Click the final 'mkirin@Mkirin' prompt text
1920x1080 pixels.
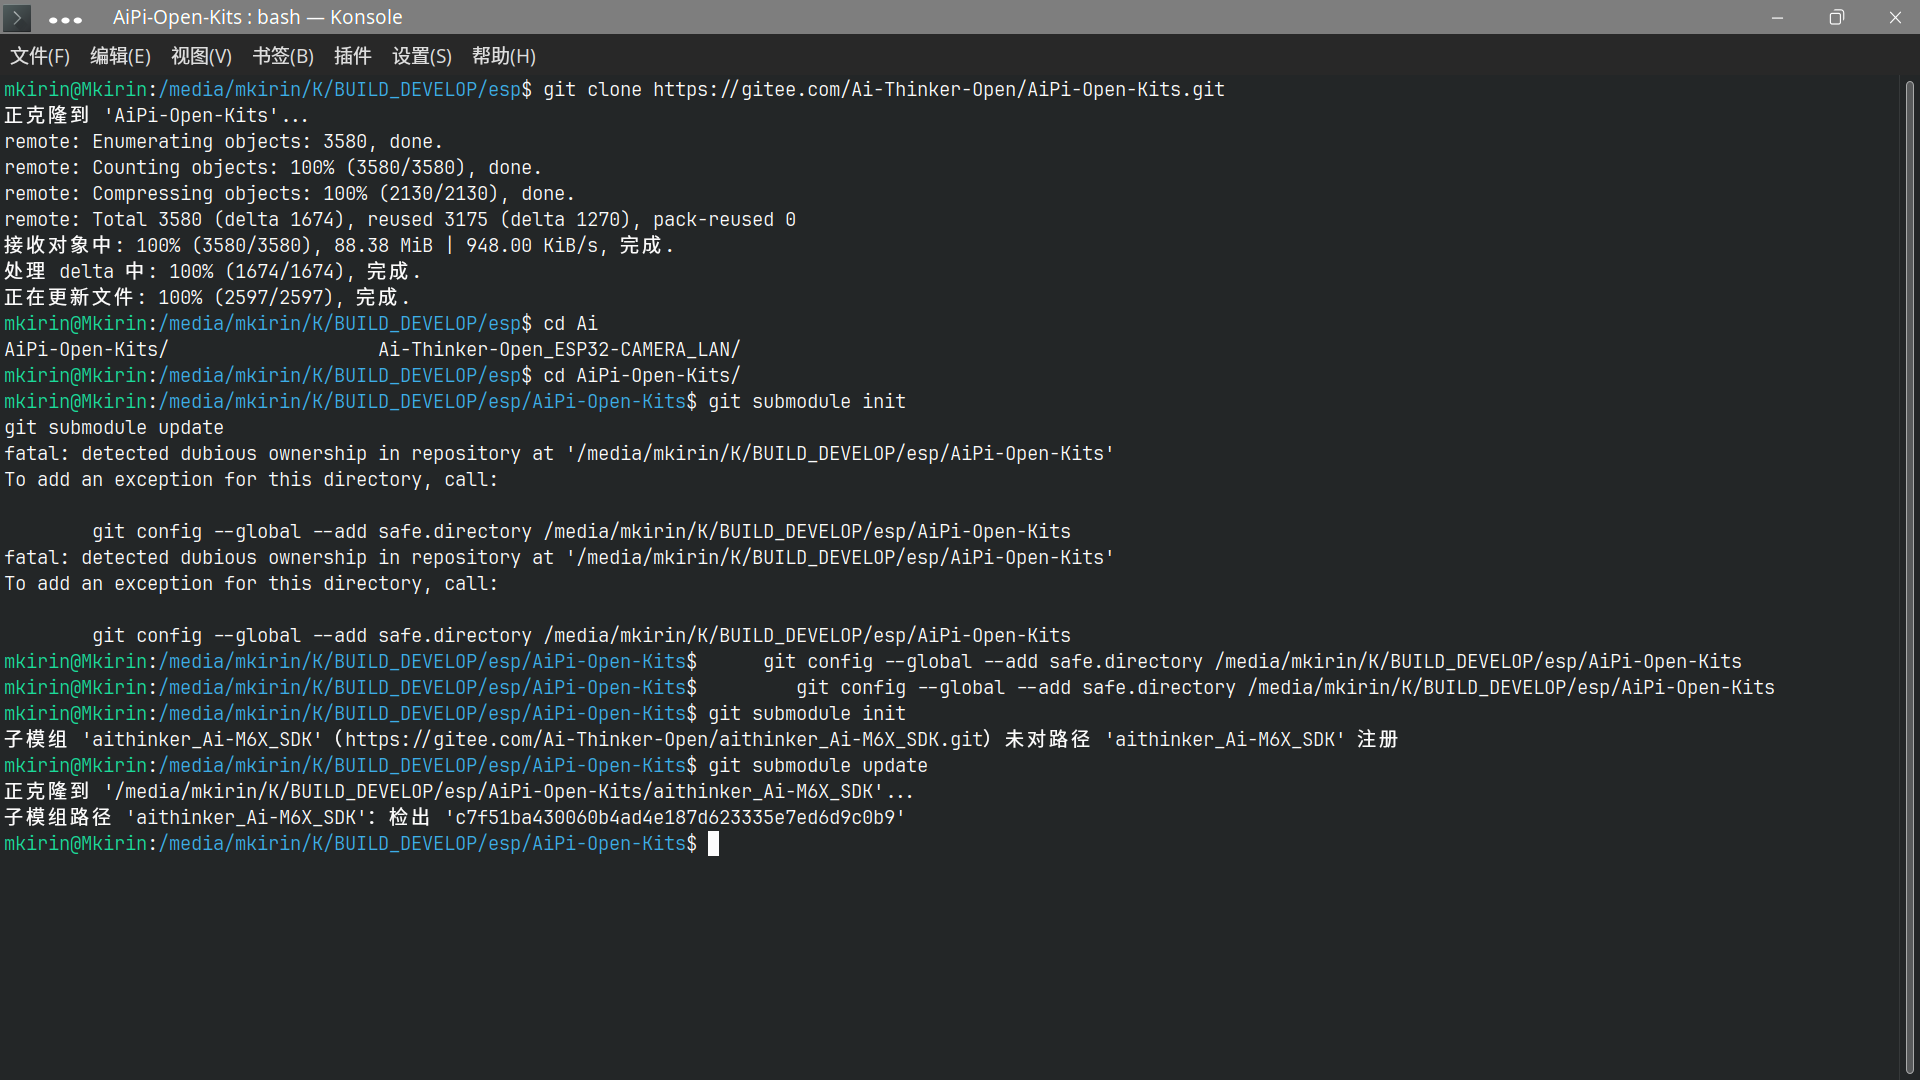76,844
